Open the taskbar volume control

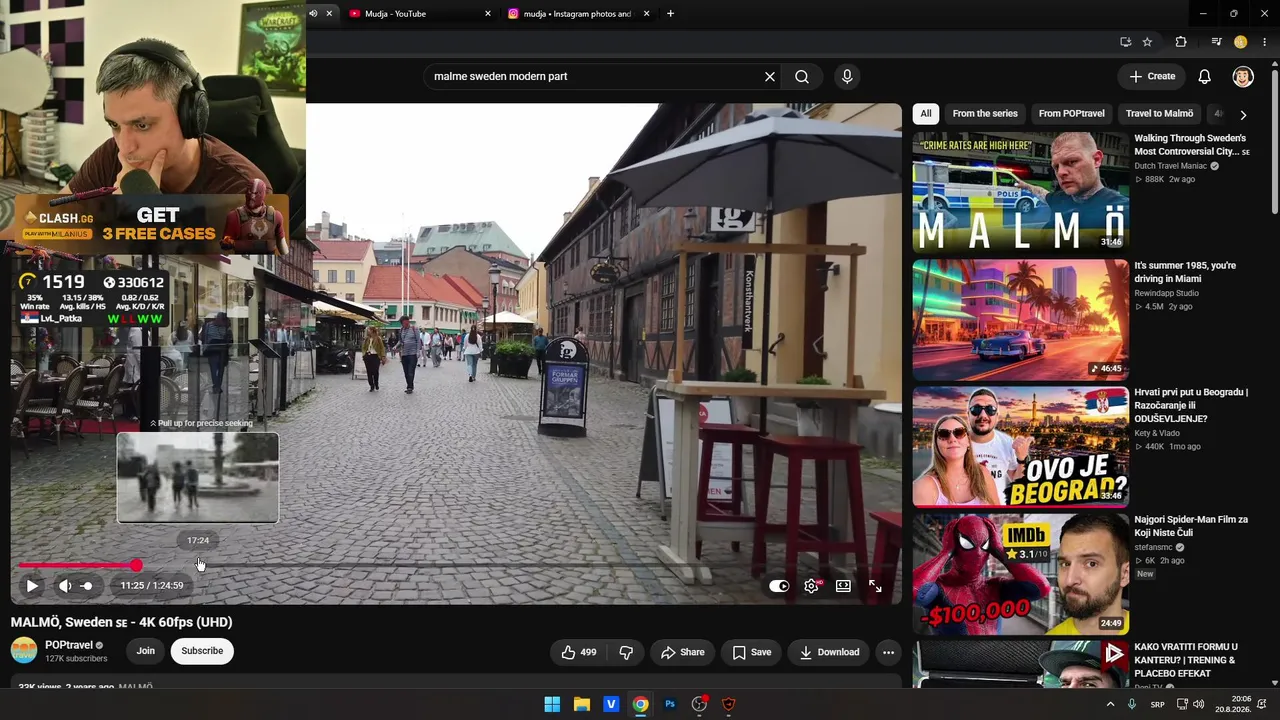tap(1198, 704)
